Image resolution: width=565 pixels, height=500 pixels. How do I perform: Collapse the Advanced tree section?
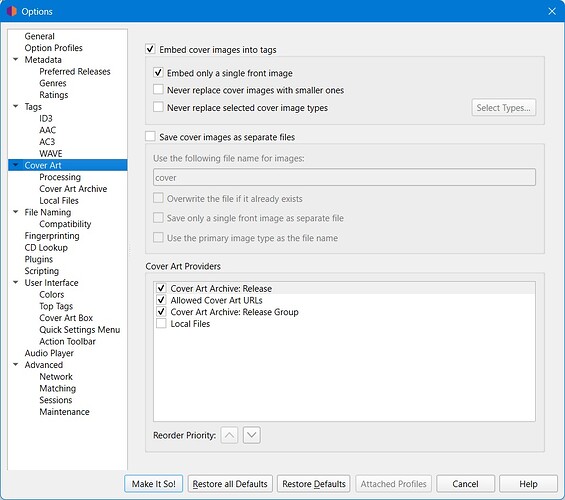(15, 365)
